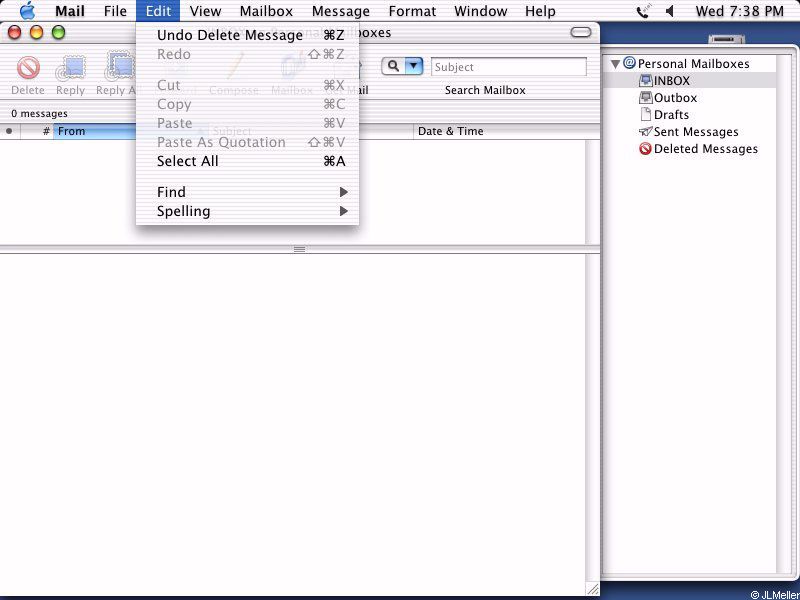Focus the Subject search field
This screenshot has width=800, height=600.
pos(509,67)
